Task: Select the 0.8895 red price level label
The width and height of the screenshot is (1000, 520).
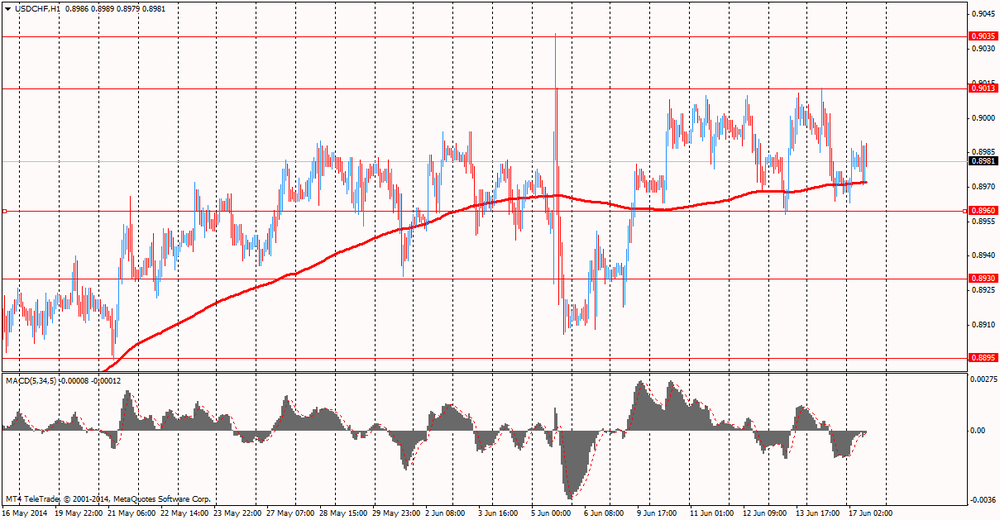Action: (983, 358)
